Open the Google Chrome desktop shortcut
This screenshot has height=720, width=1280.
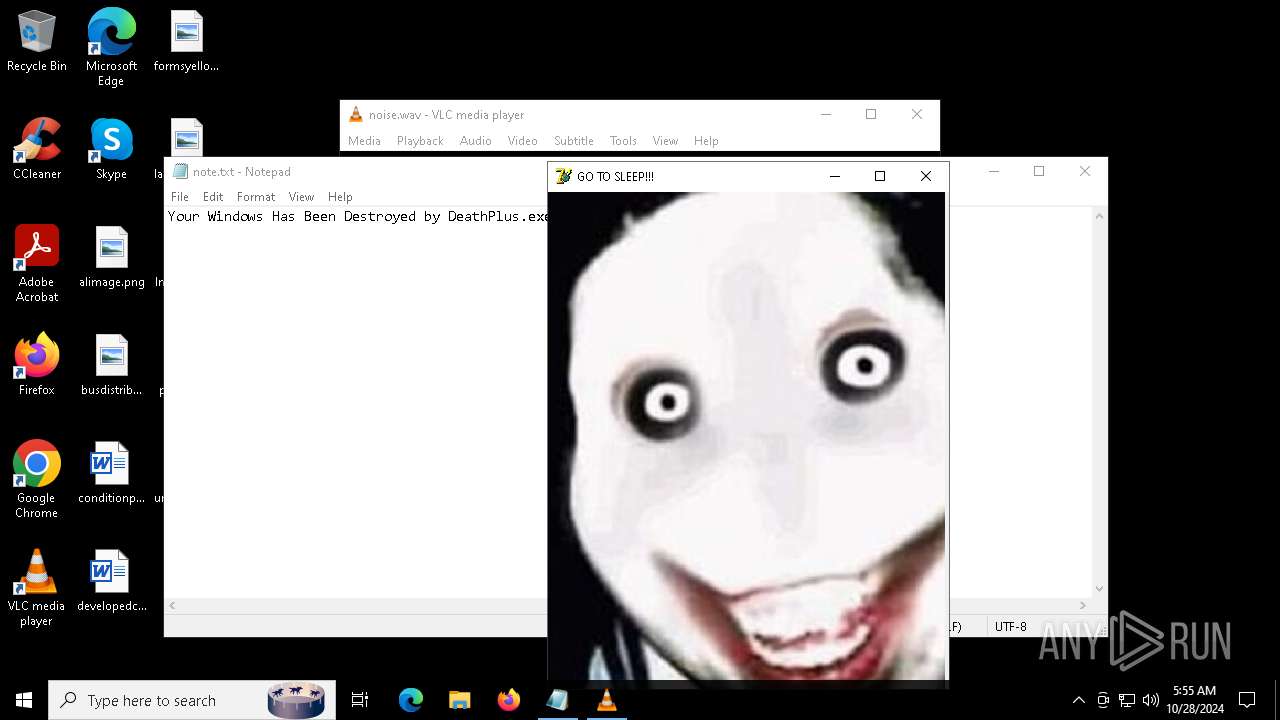click(x=37, y=480)
